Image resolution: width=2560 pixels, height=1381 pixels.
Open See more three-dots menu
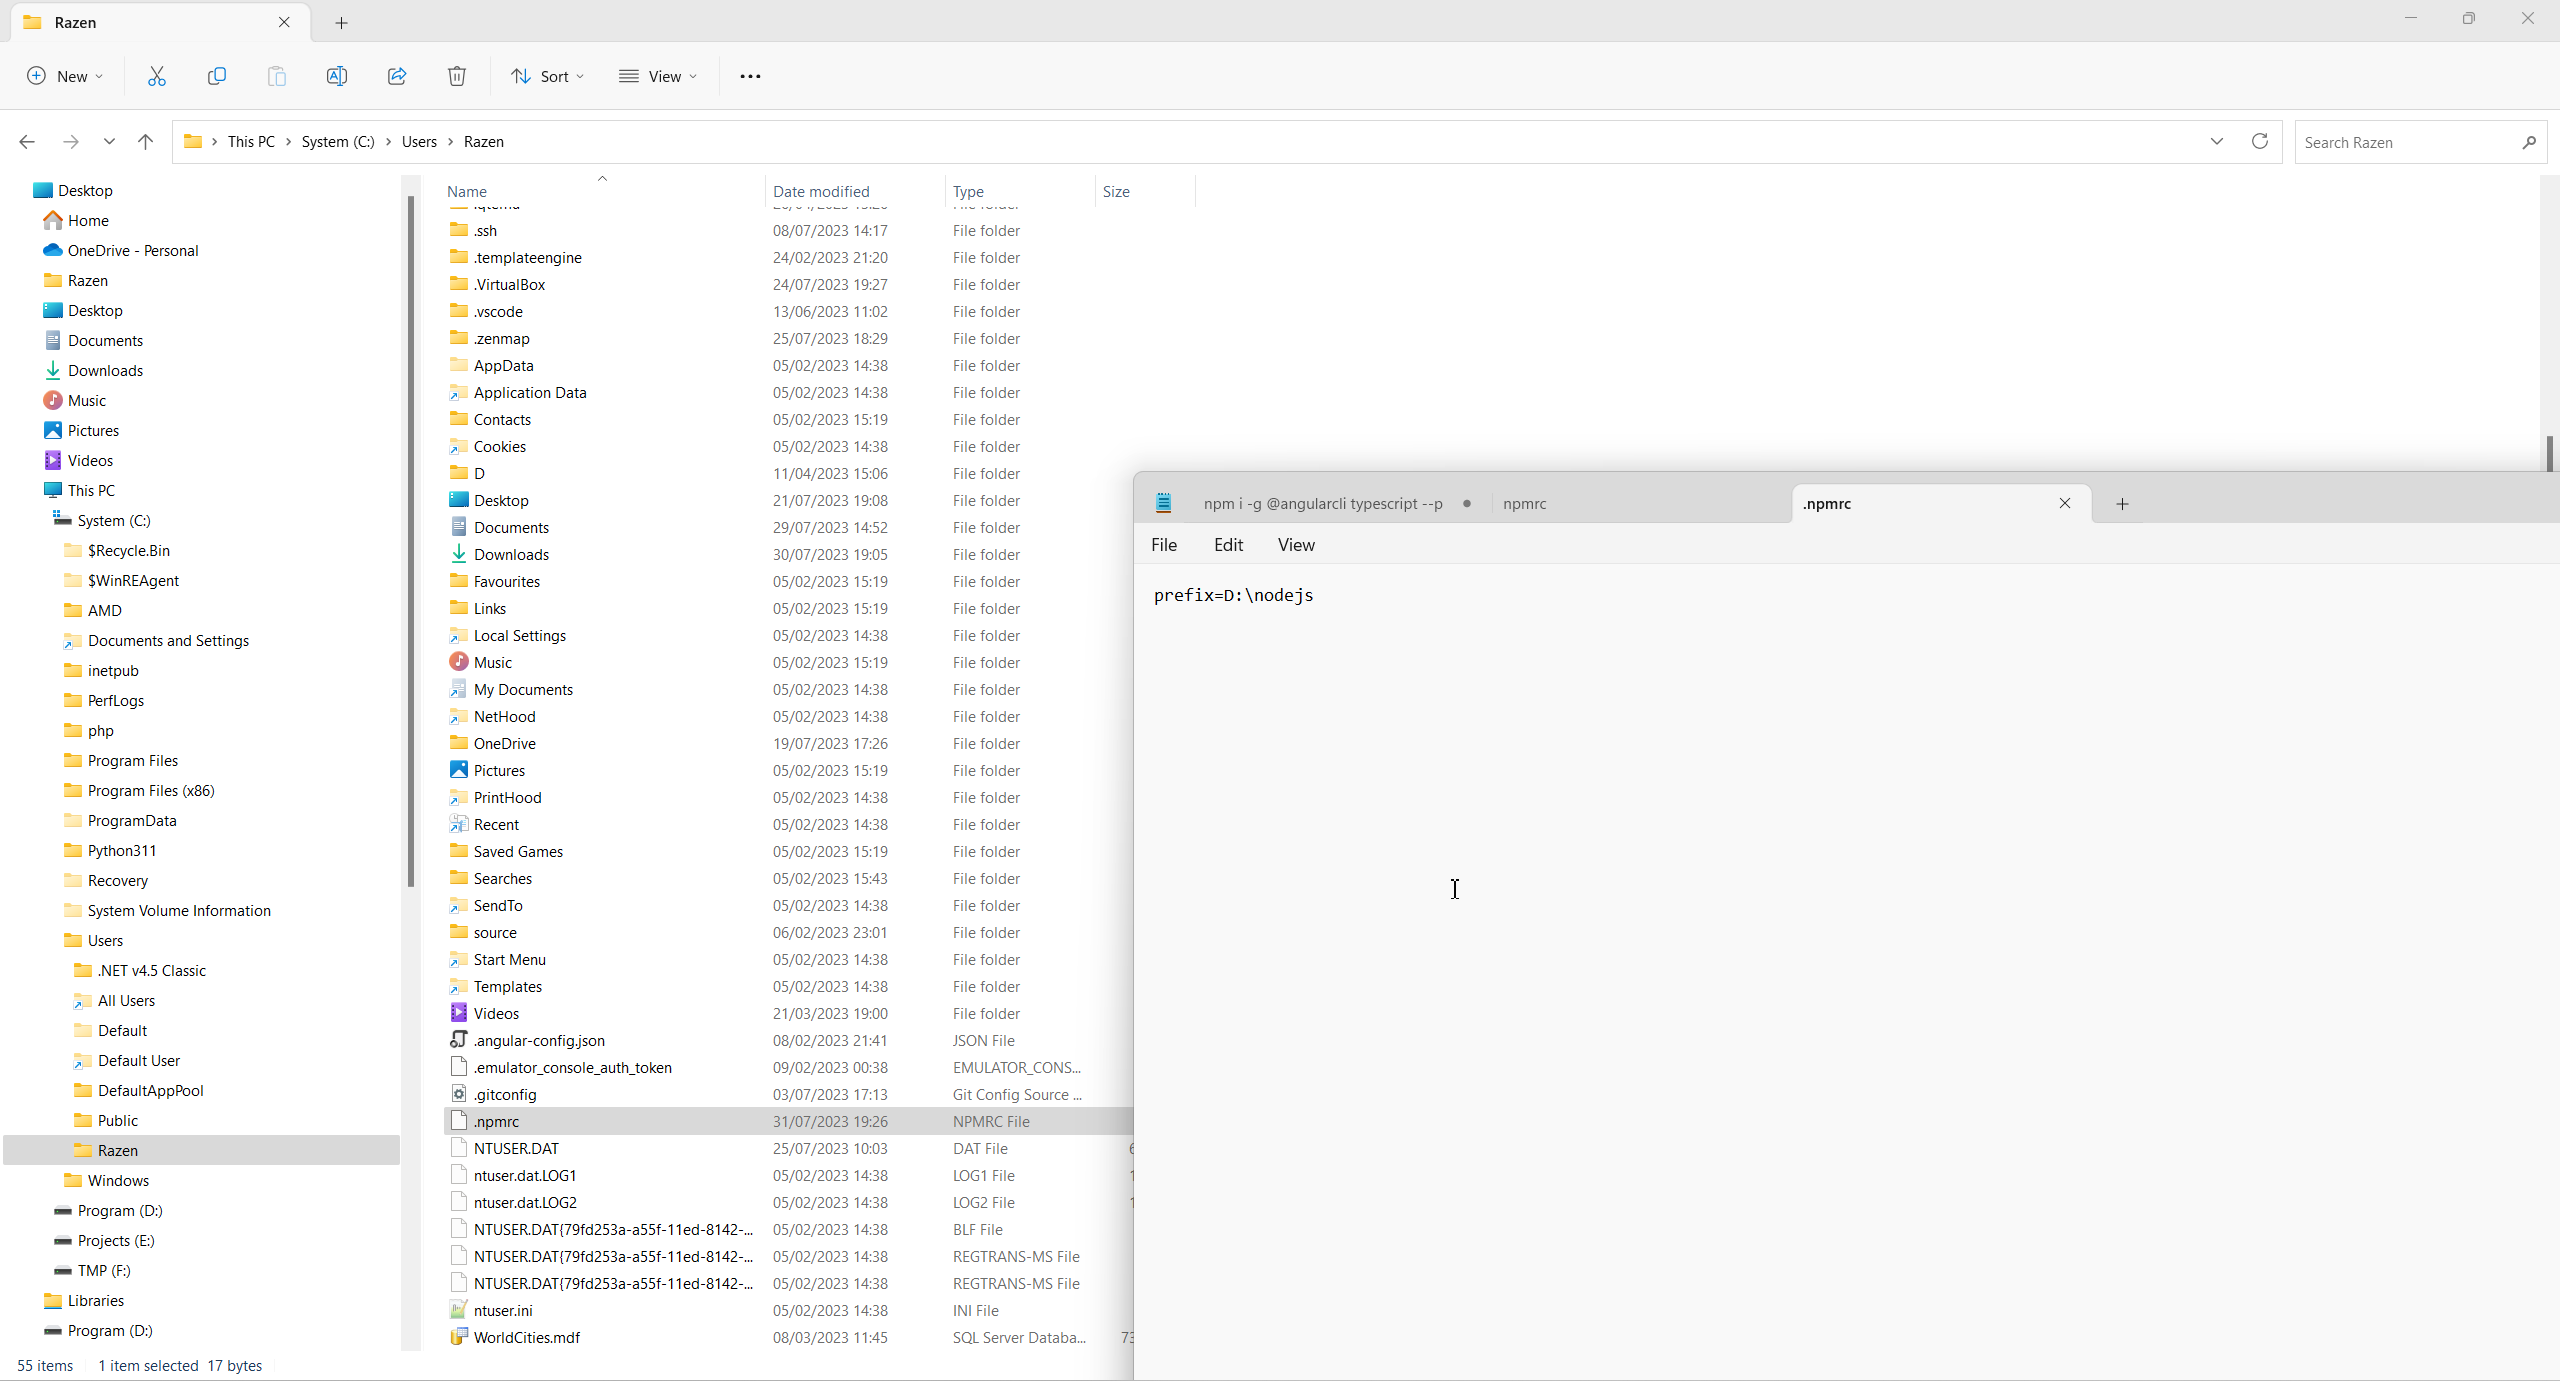coord(750,76)
